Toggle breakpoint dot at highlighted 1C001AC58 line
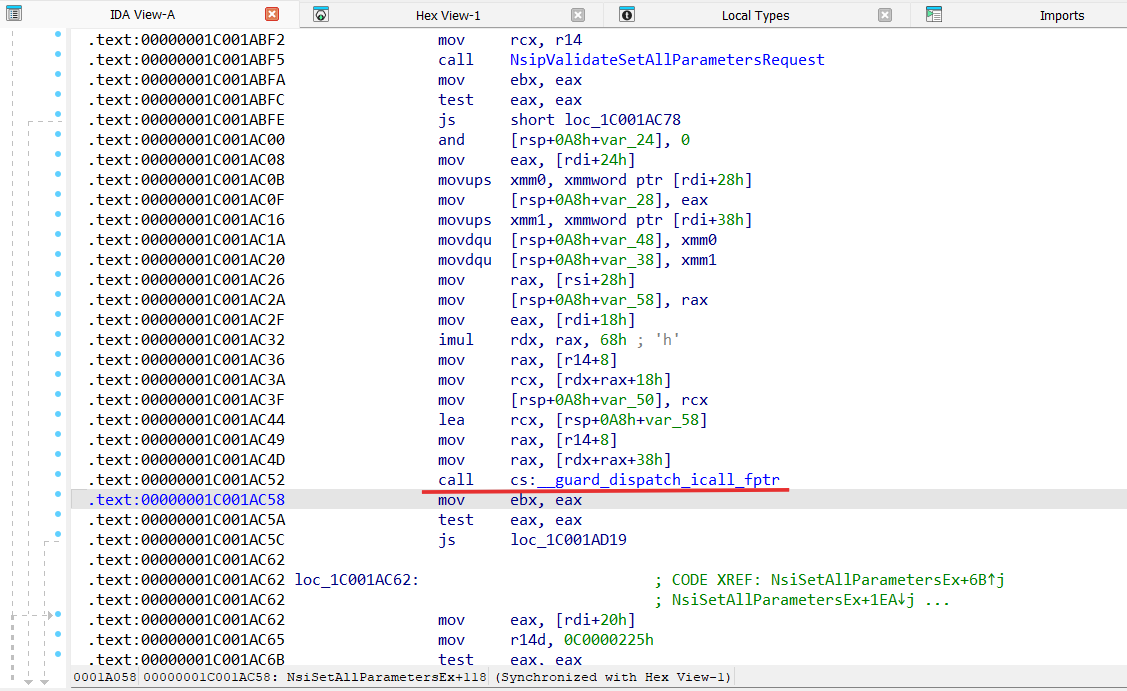 tap(59, 493)
